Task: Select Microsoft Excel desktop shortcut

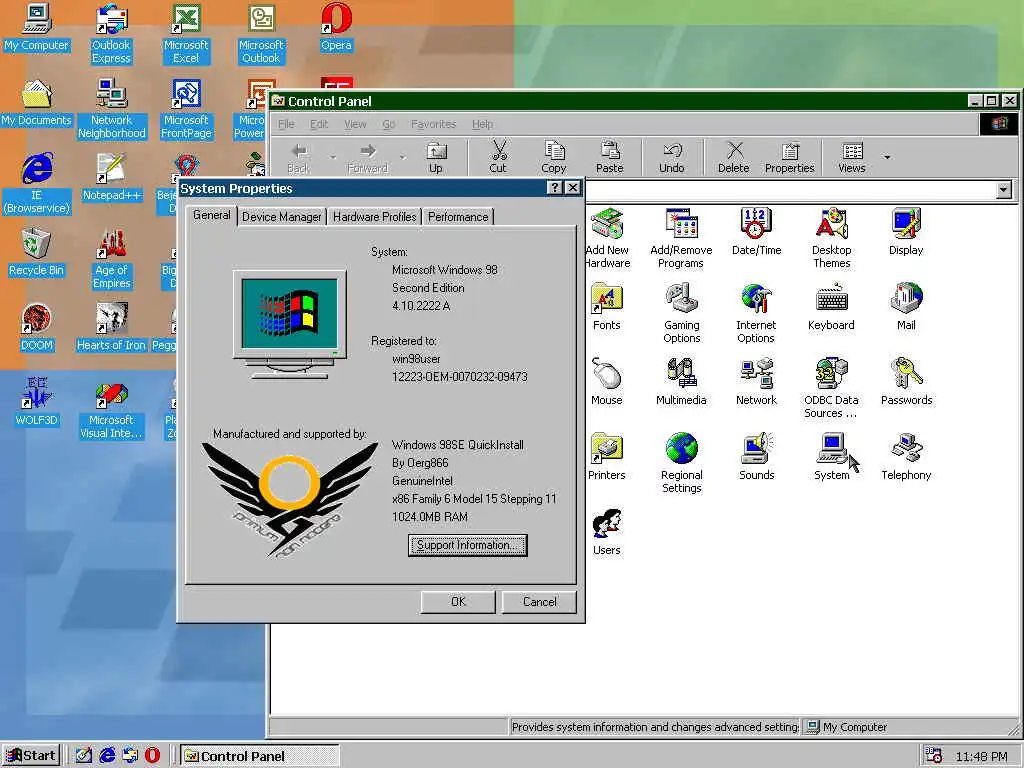Action: (186, 34)
